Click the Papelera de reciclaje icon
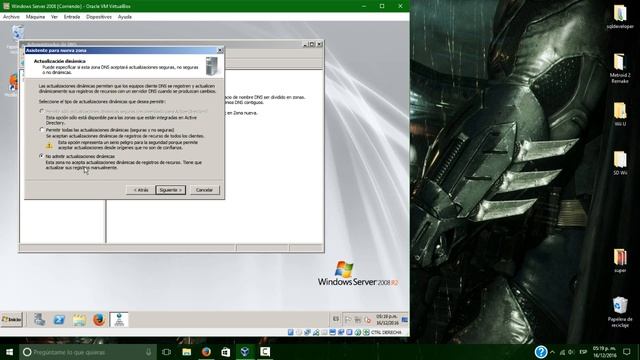 tap(620, 312)
